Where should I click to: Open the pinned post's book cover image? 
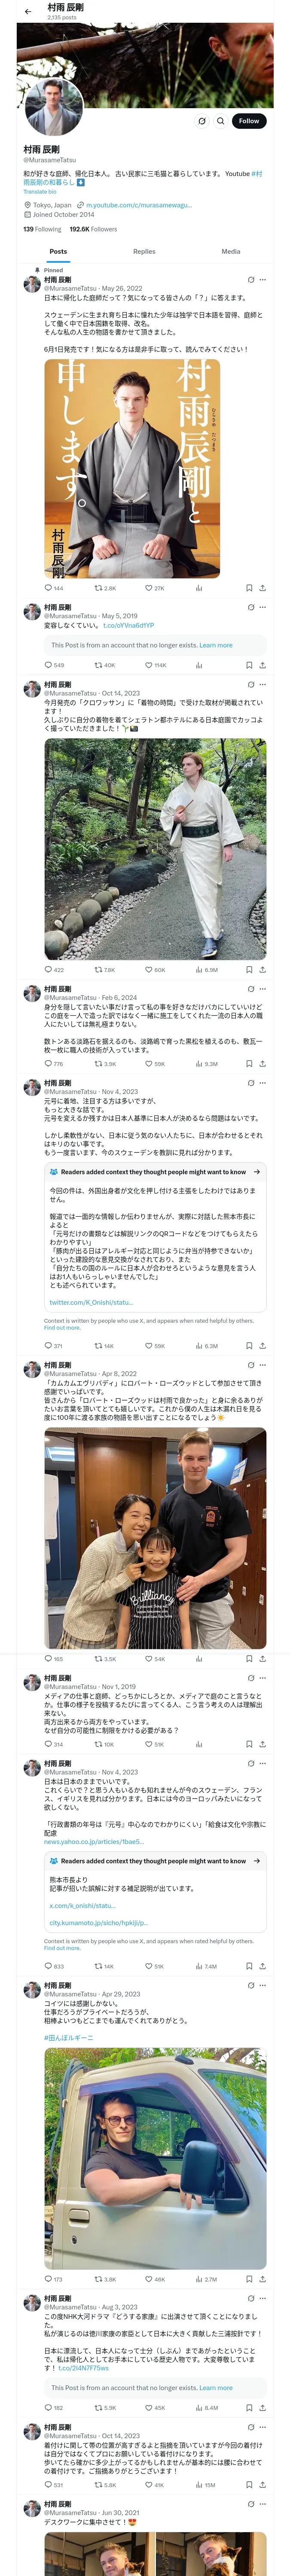click(132, 468)
